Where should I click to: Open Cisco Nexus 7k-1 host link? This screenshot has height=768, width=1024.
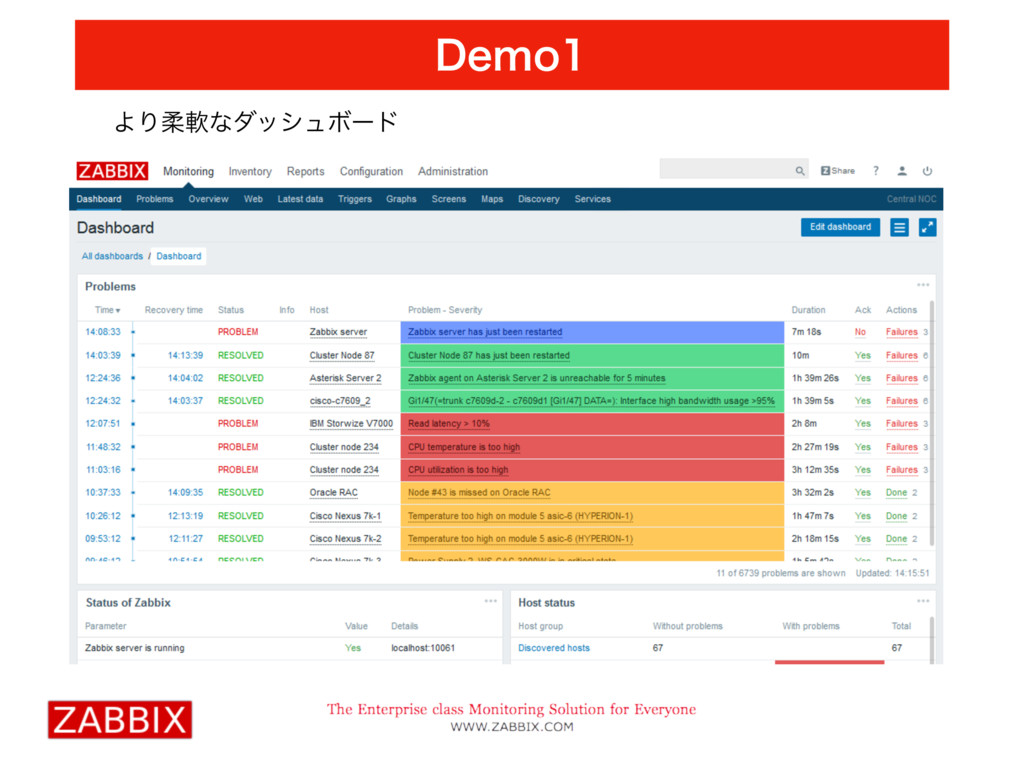pyautogui.click(x=345, y=516)
